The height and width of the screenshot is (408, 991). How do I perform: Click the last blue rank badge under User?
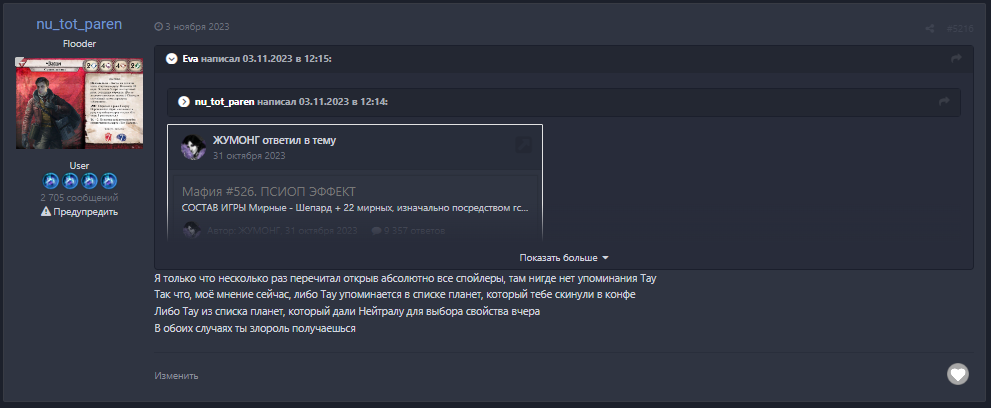(109, 181)
